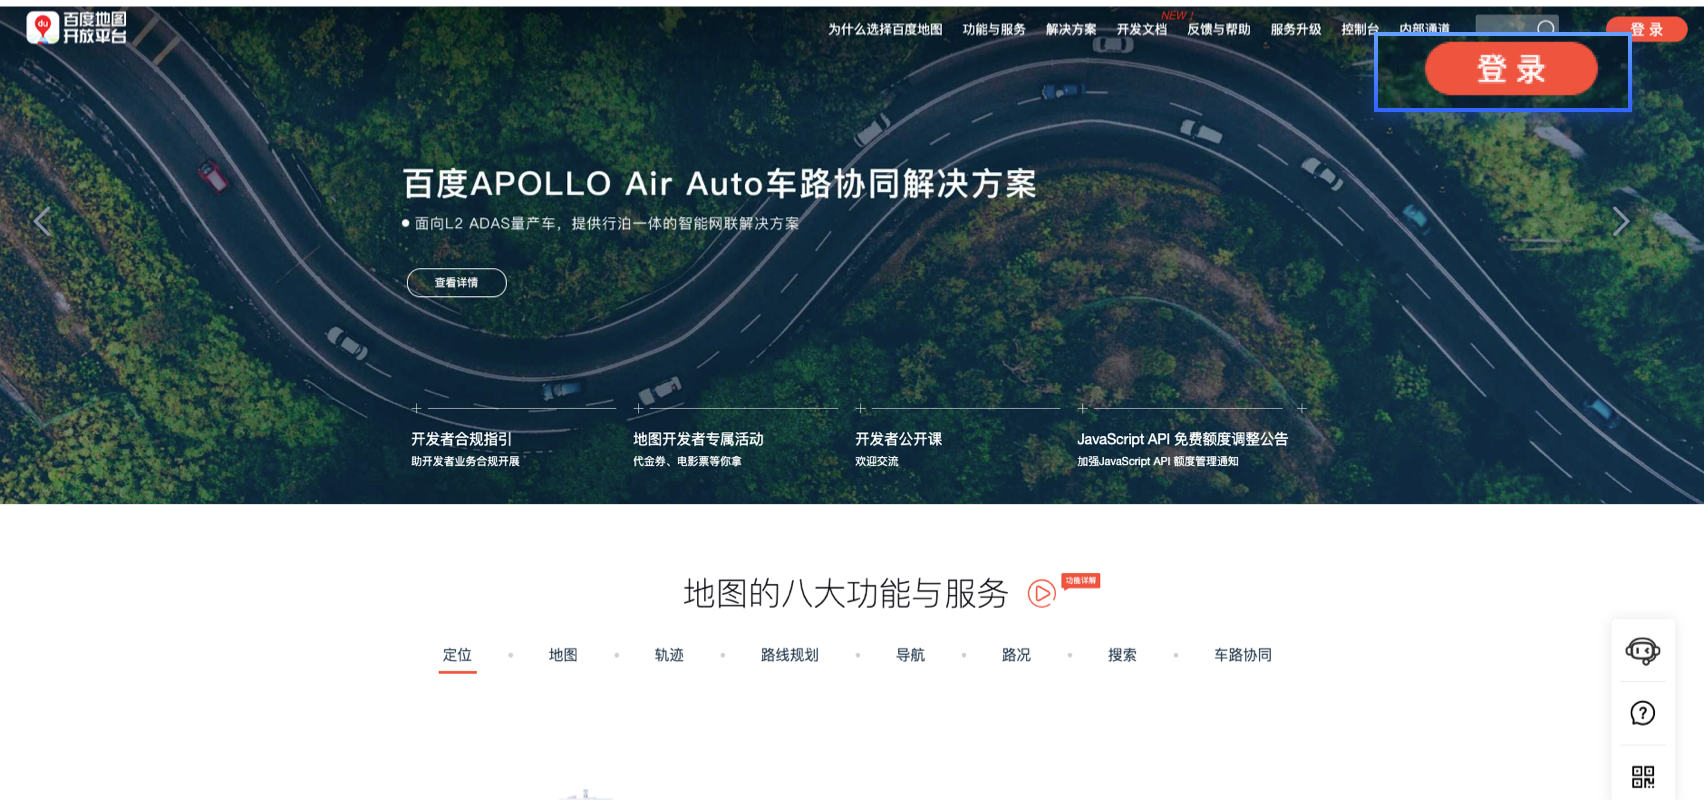Switch to the 路线规划 tab
Viewport: 1704px width, 800px height.
[789, 655]
